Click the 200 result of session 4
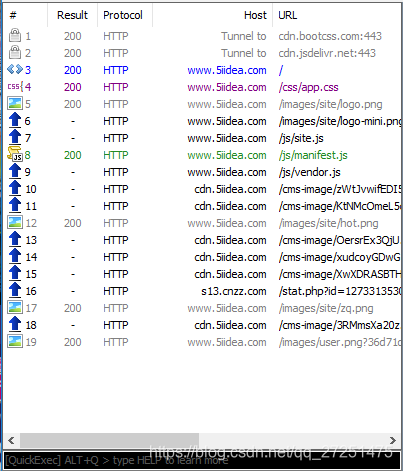The image size is (403, 471). click(x=73, y=87)
